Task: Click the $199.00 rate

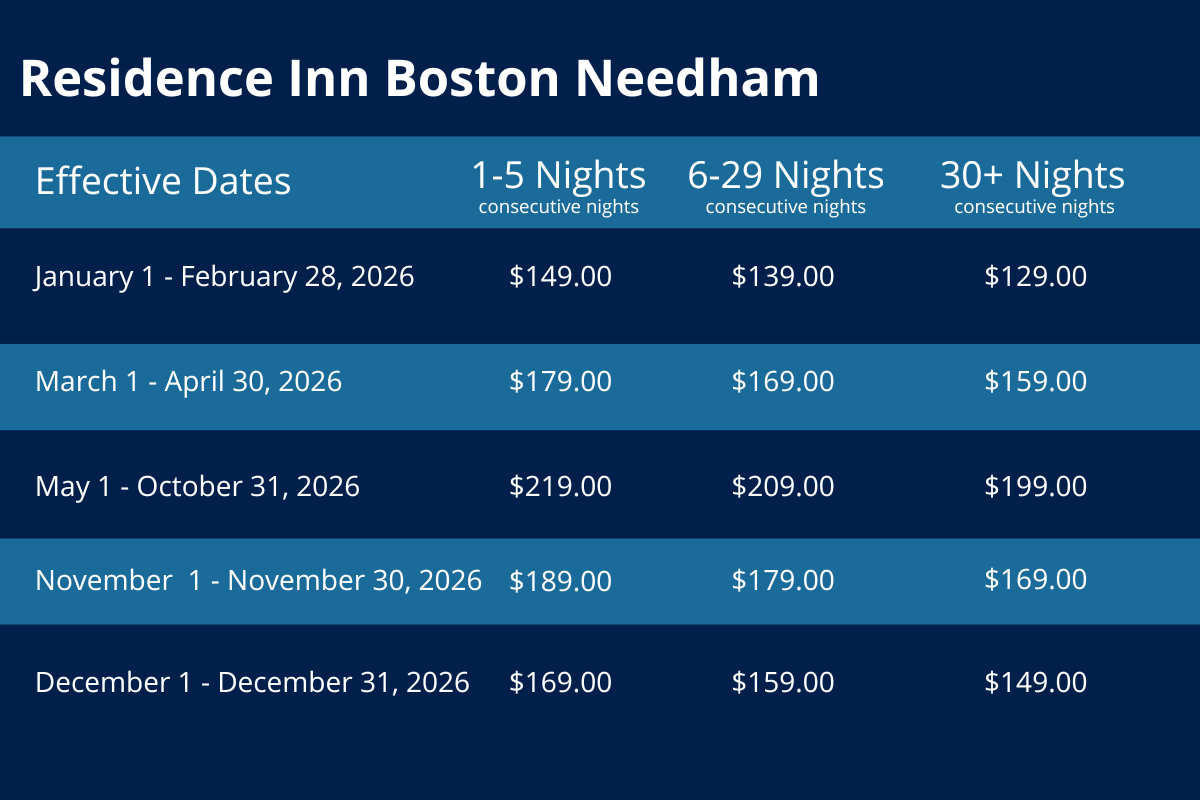Action: [1035, 487]
